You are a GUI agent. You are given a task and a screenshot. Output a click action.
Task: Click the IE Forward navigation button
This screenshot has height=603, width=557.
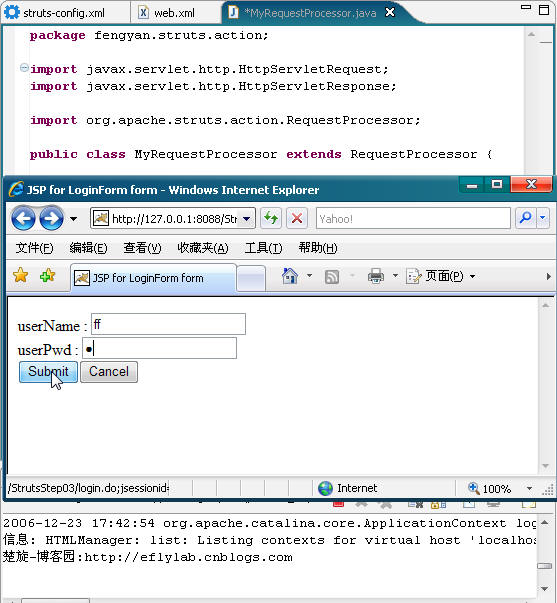pyautogui.click(x=52, y=218)
